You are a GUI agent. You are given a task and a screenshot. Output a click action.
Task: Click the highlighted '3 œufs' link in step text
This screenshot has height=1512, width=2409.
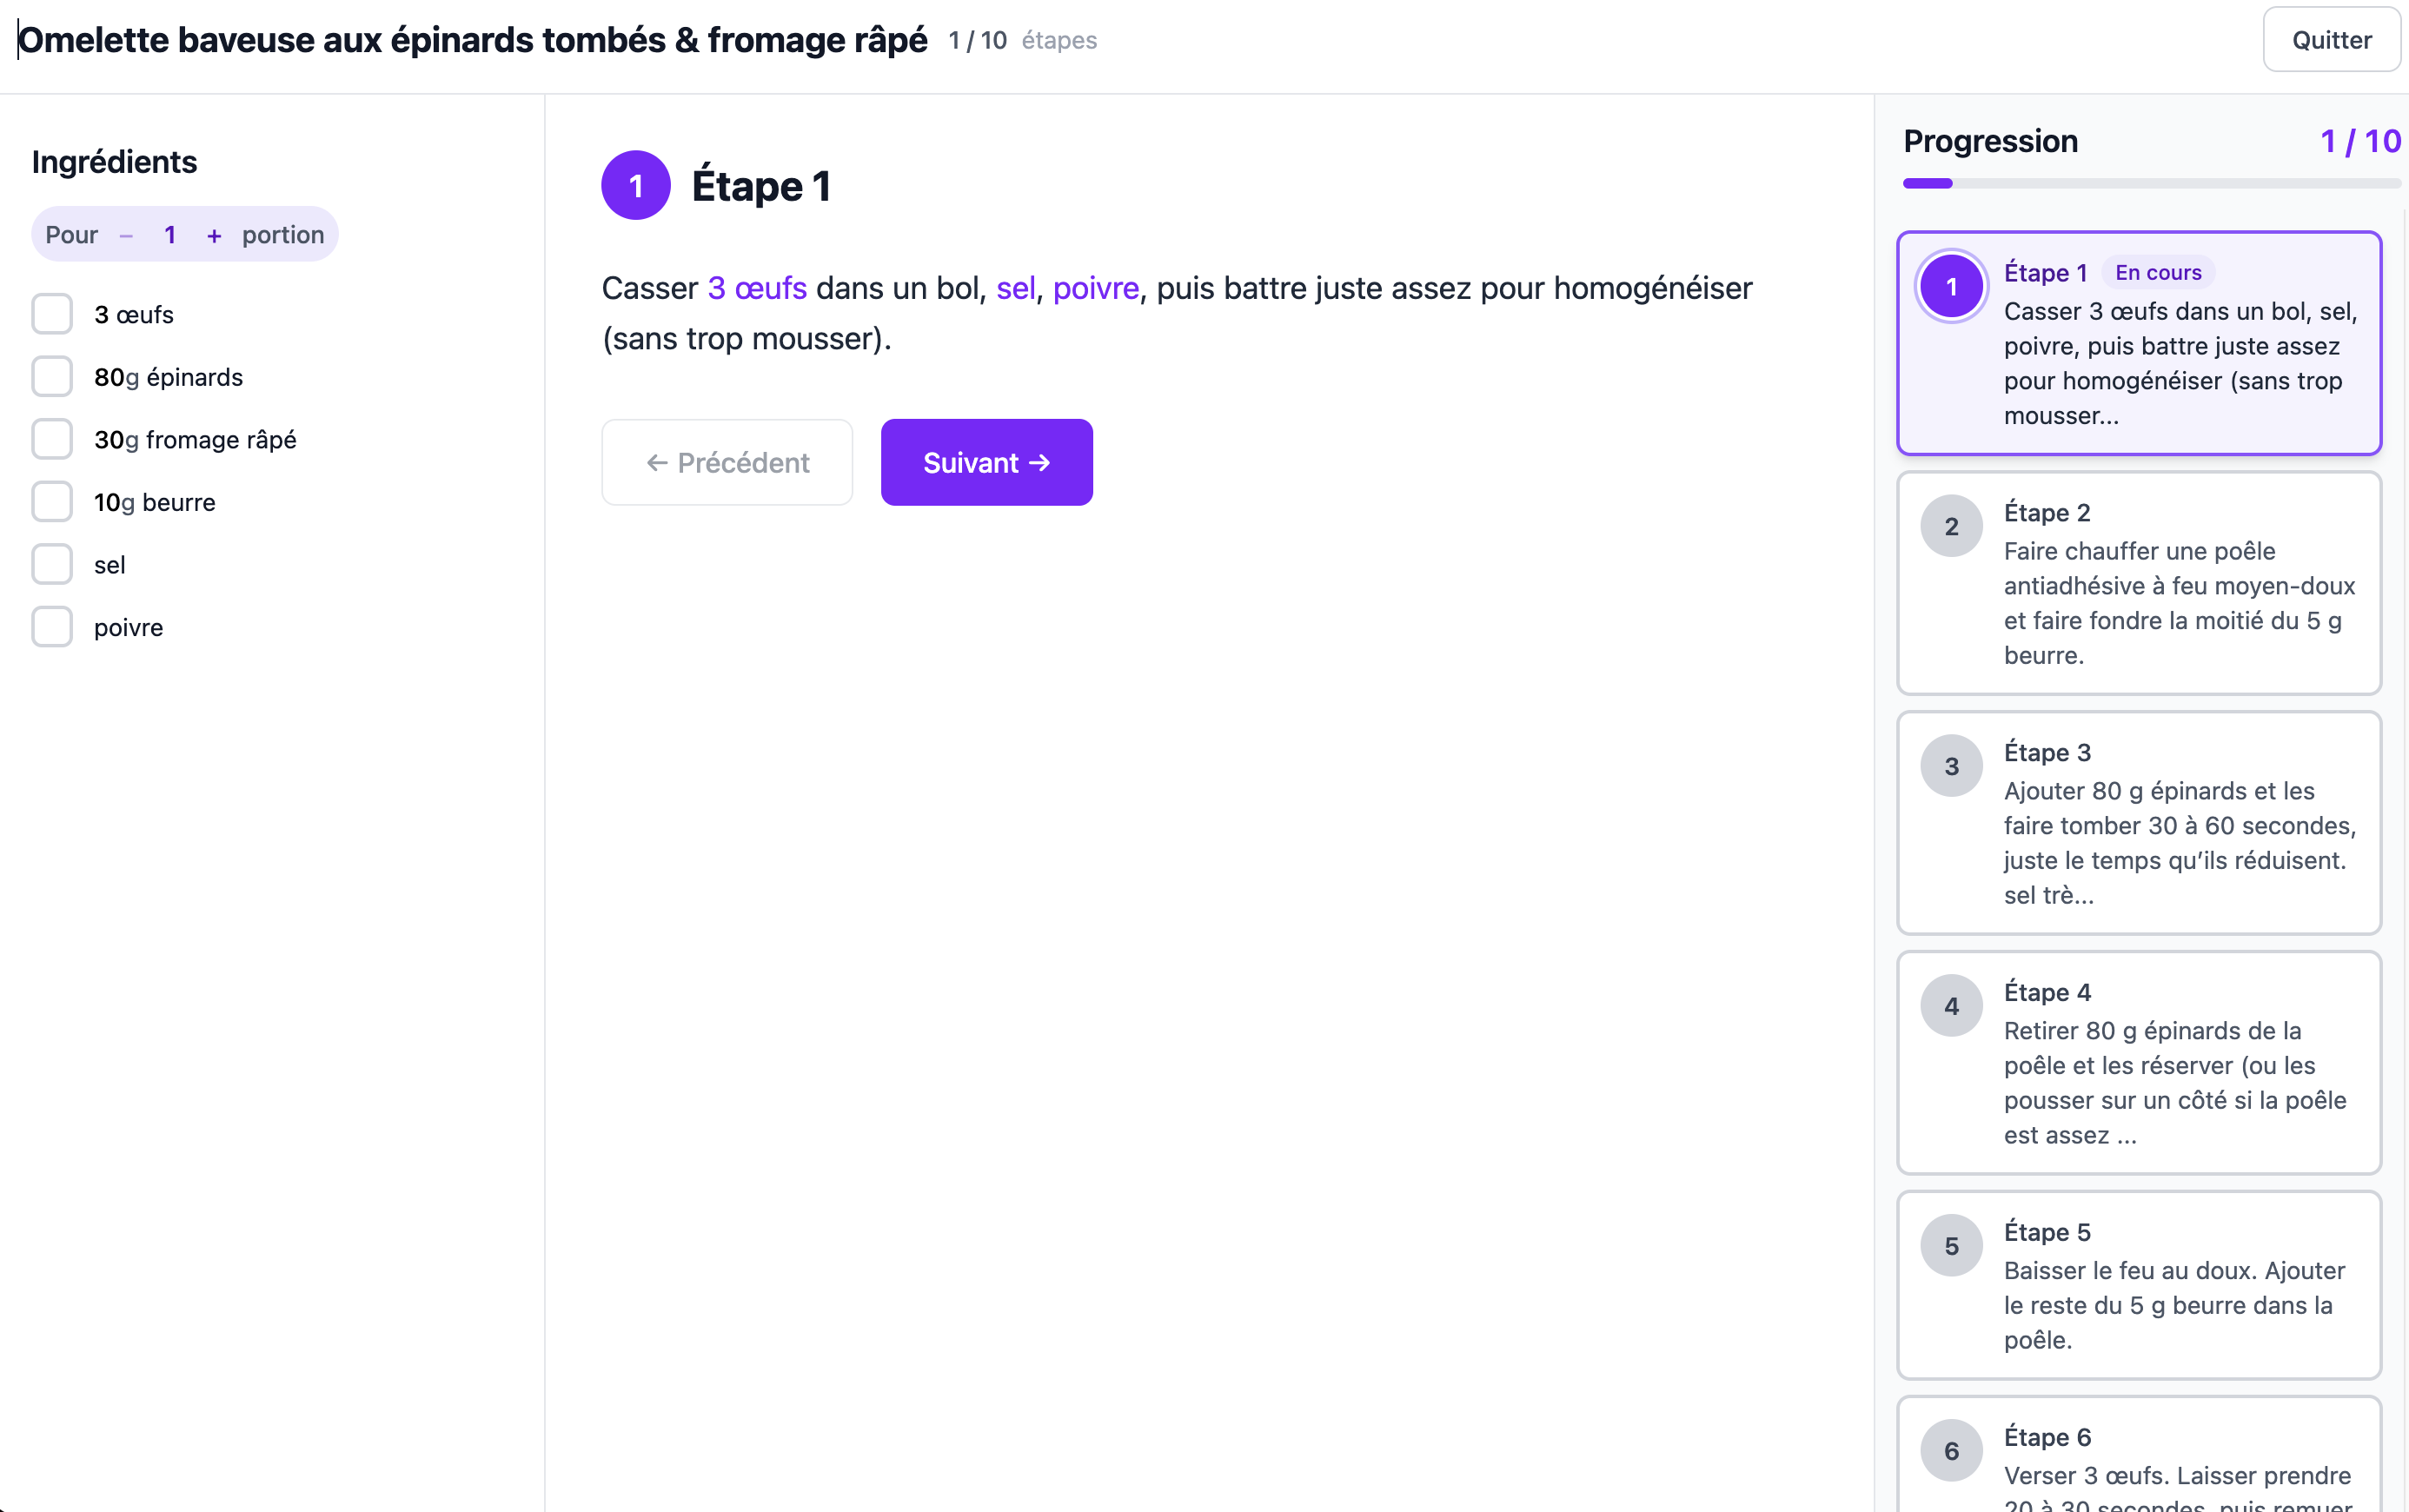point(757,289)
